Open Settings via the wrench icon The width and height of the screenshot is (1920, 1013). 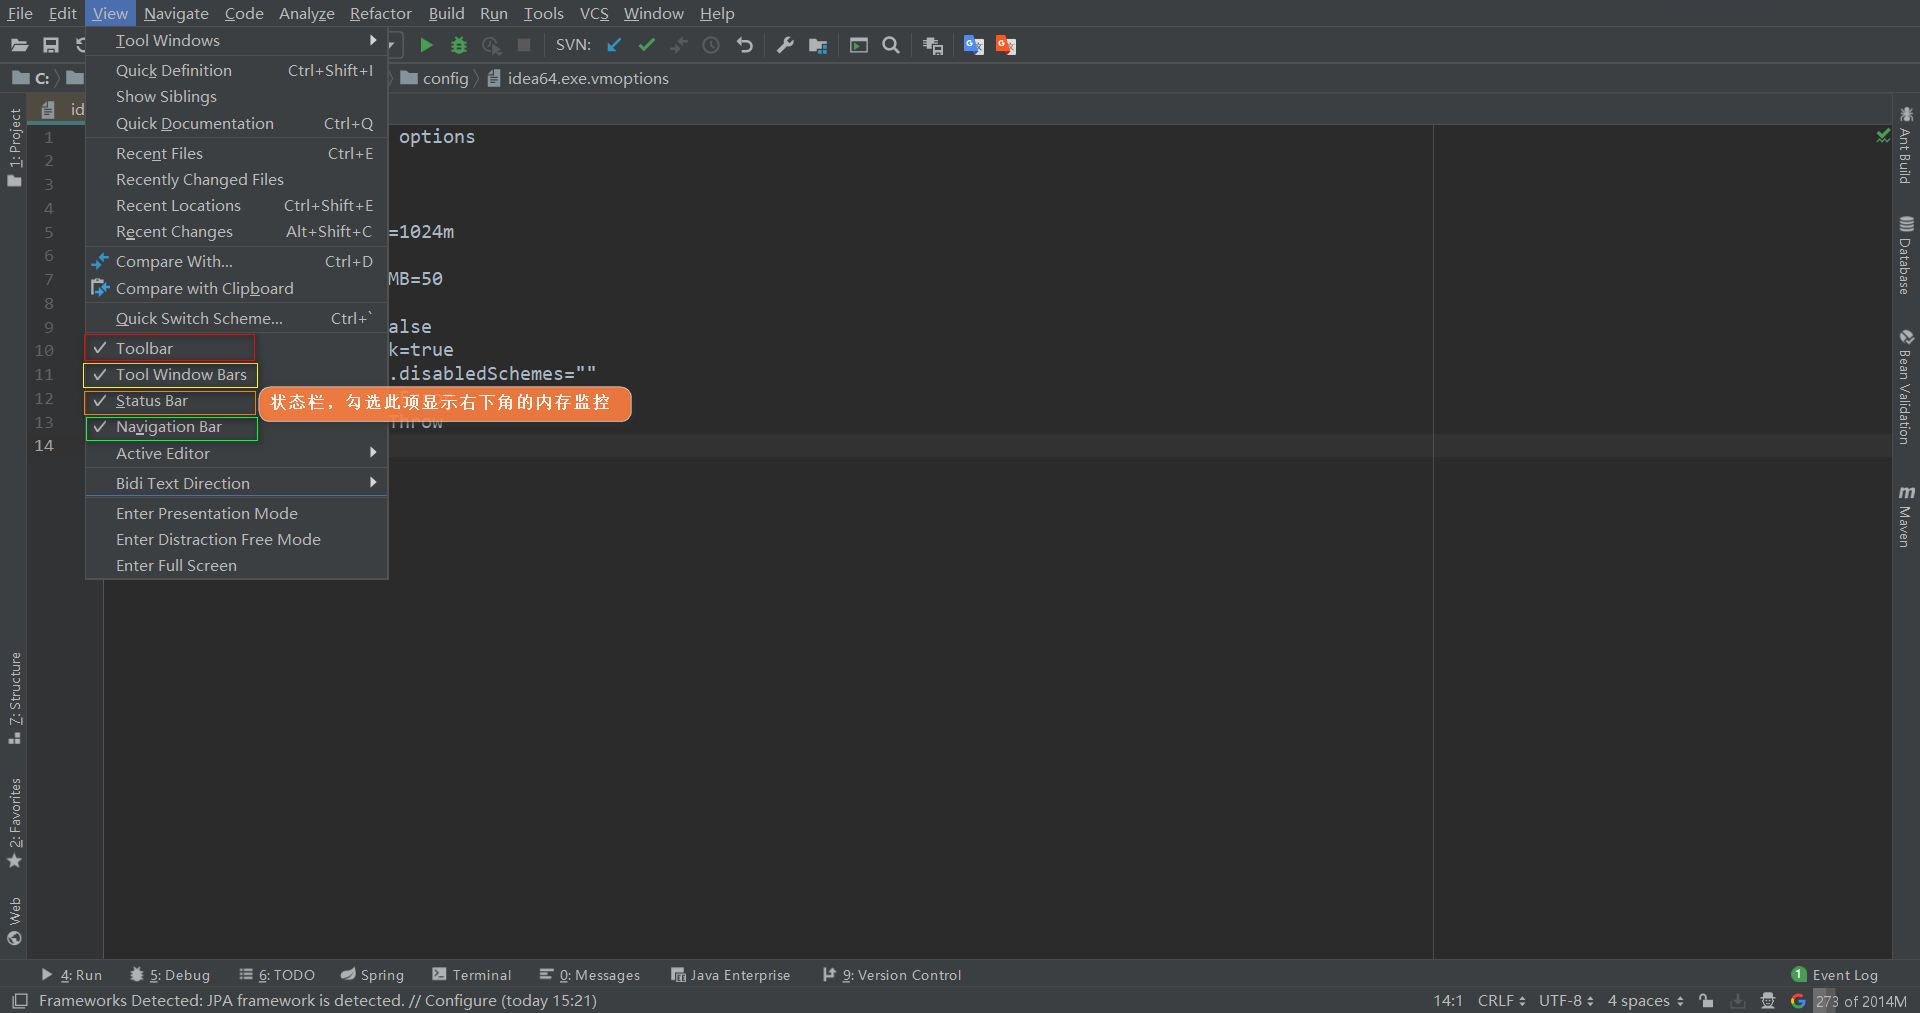point(785,45)
